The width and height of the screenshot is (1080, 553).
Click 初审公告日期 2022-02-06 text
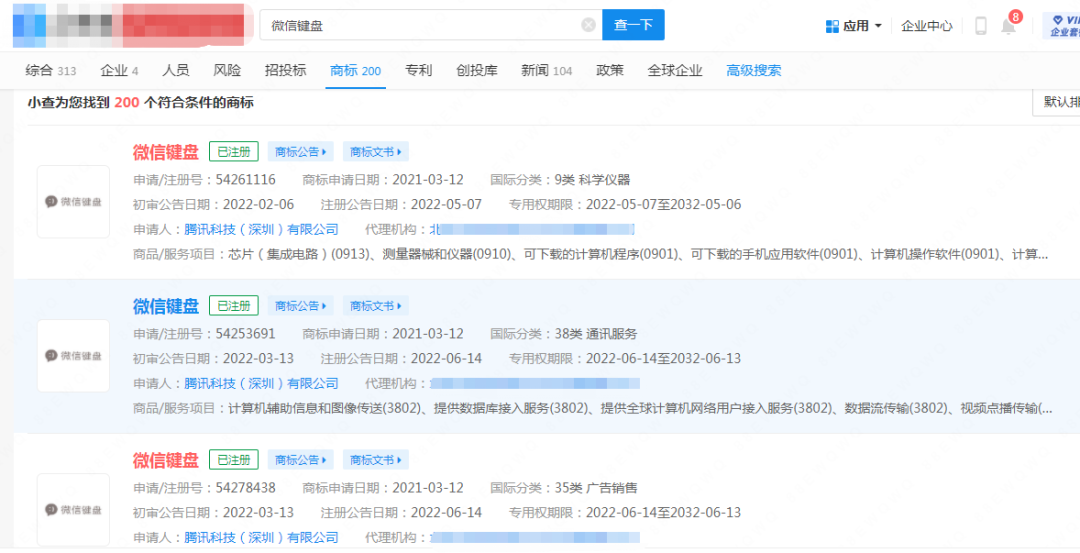[214, 205]
